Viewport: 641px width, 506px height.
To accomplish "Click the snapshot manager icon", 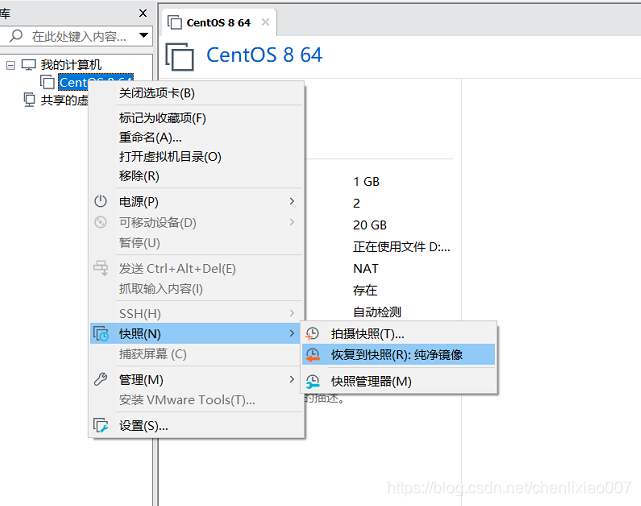I will coord(313,382).
